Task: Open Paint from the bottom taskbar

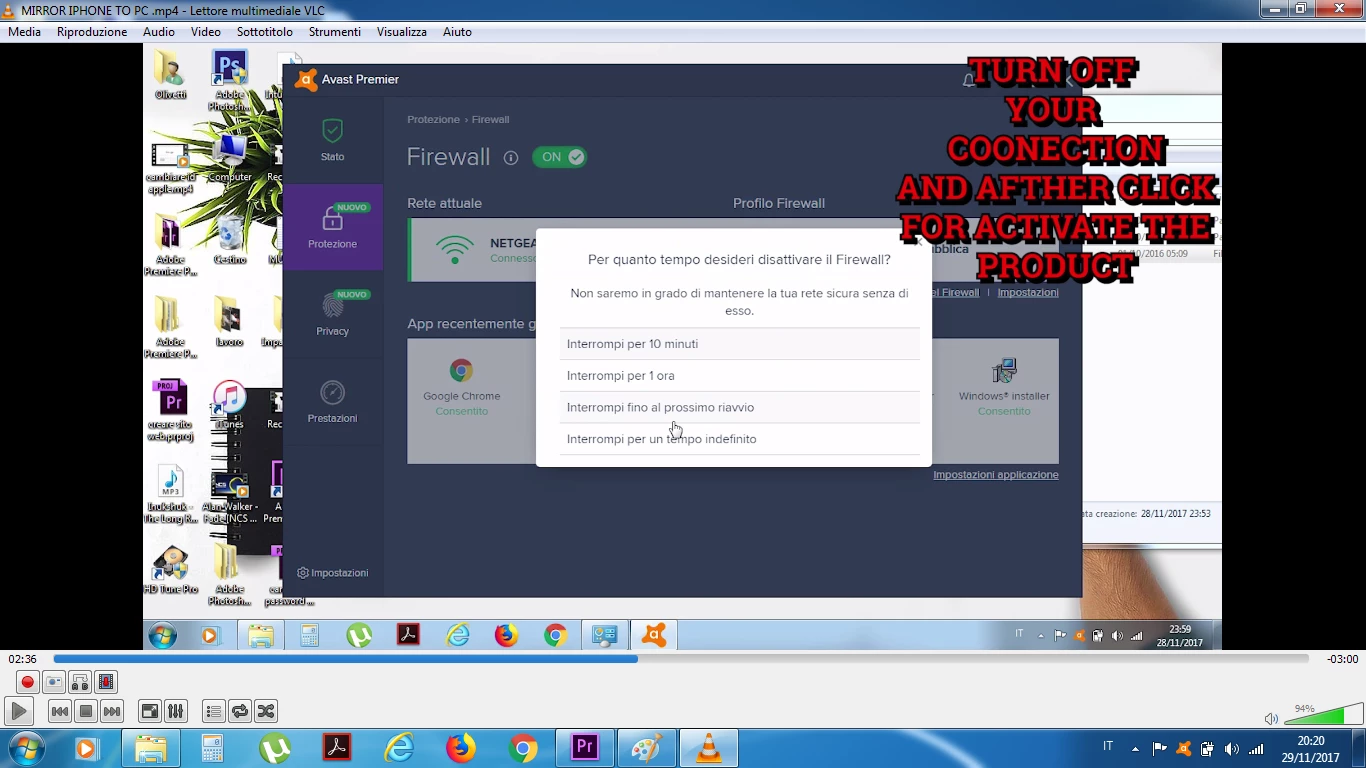Action: pyautogui.click(x=647, y=748)
